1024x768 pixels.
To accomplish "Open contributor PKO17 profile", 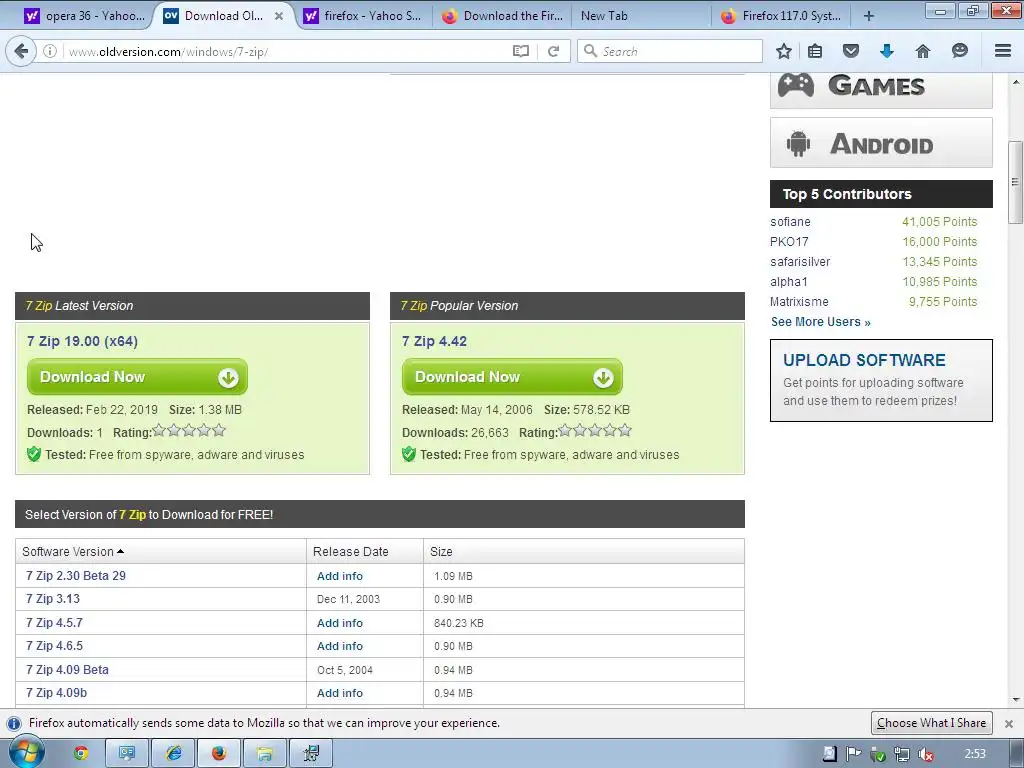I will point(789,242).
